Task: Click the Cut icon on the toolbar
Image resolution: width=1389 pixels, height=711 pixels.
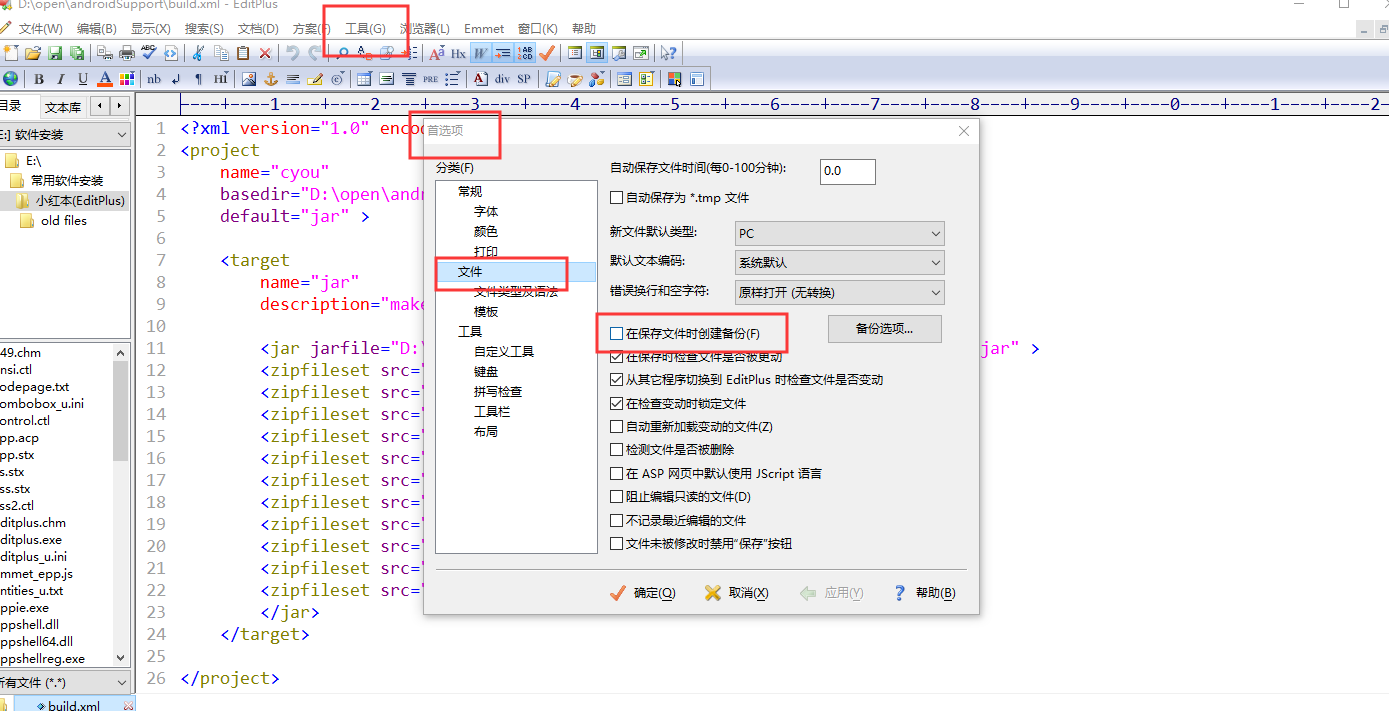Action: pyautogui.click(x=196, y=52)
